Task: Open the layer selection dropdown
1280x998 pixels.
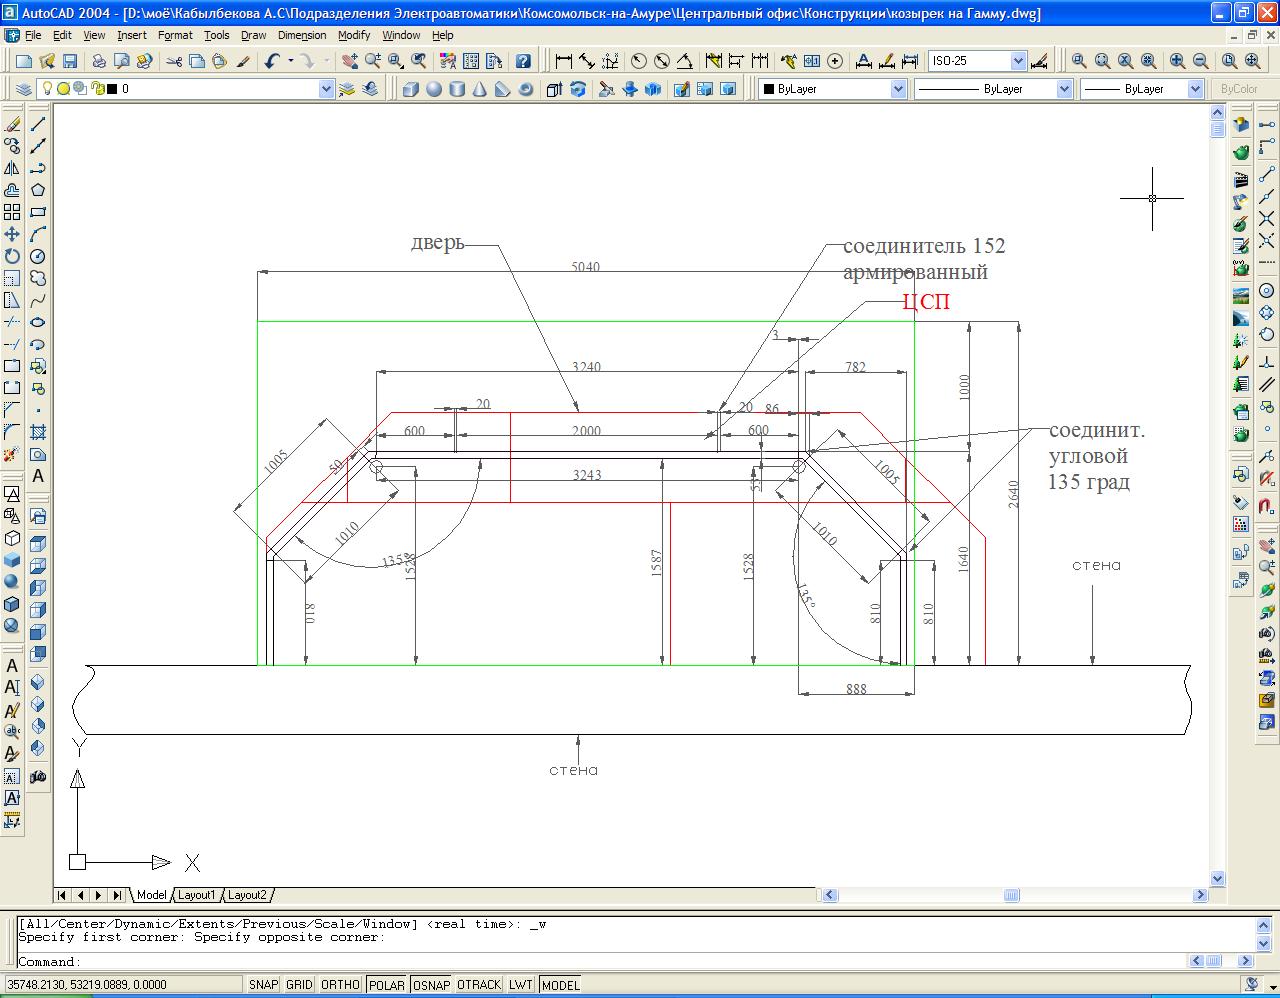Action: click(x=325, y=89)
